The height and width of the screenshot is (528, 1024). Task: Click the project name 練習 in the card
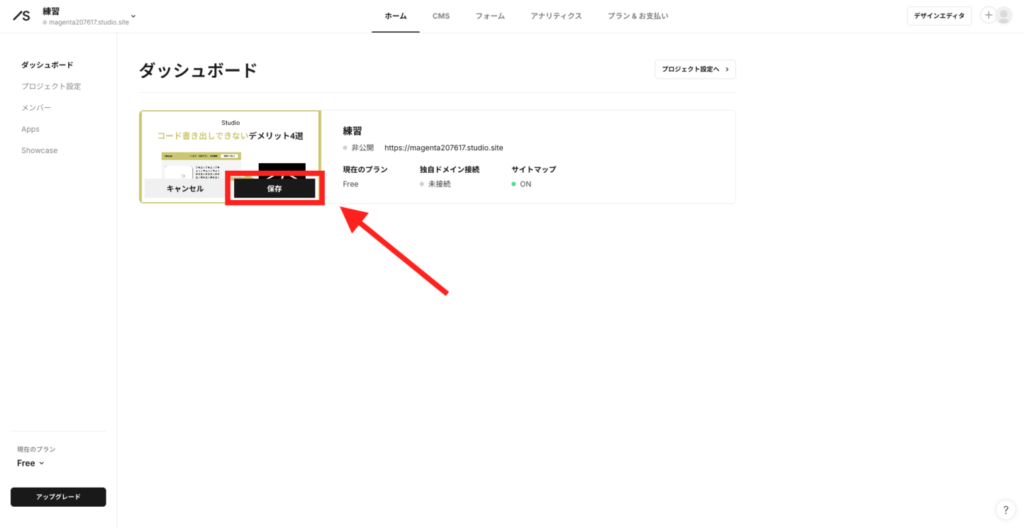click(x=352, y=131)
